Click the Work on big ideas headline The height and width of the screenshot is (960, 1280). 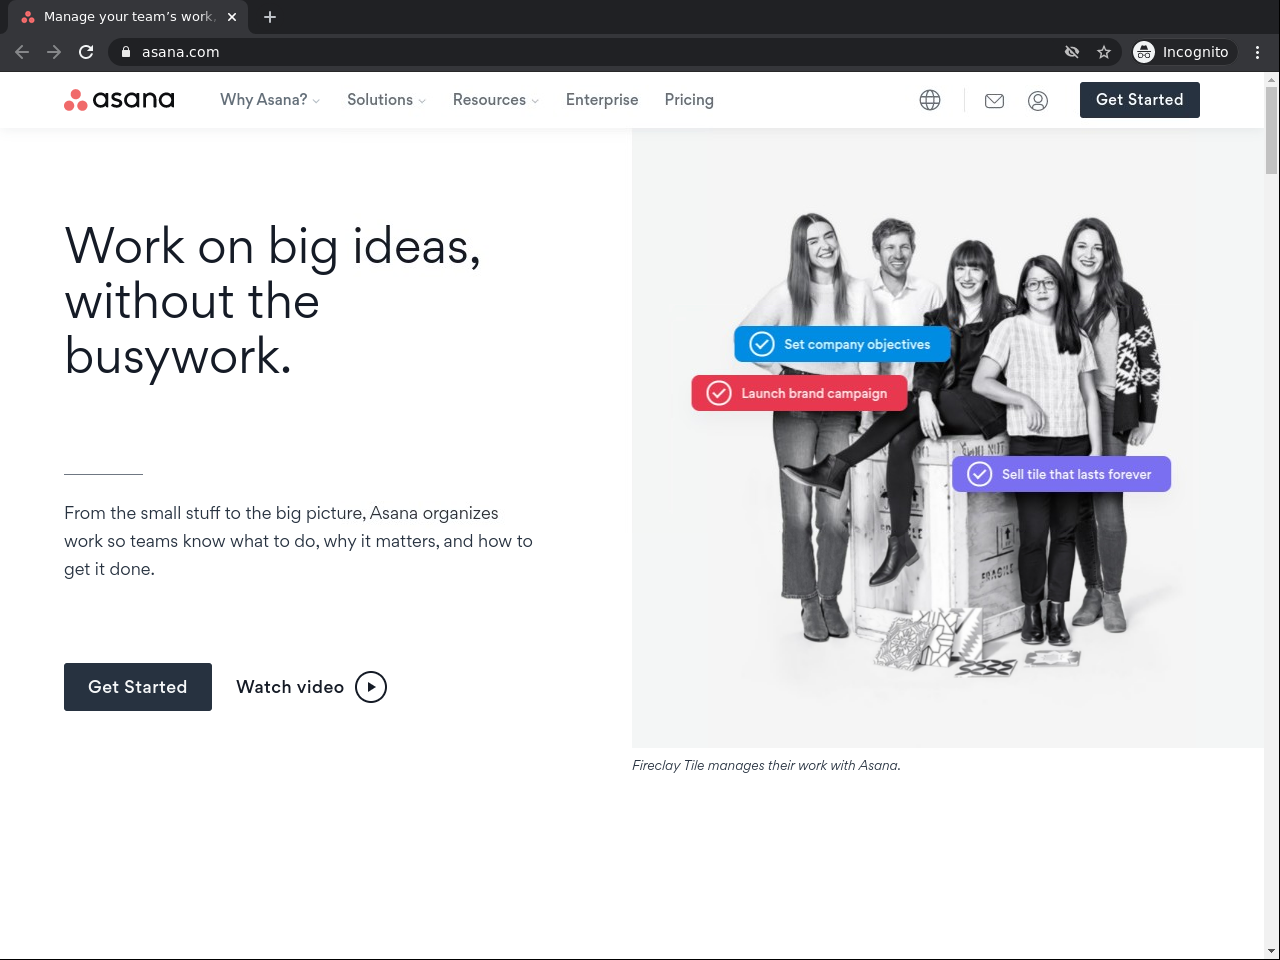click(272, 301)
